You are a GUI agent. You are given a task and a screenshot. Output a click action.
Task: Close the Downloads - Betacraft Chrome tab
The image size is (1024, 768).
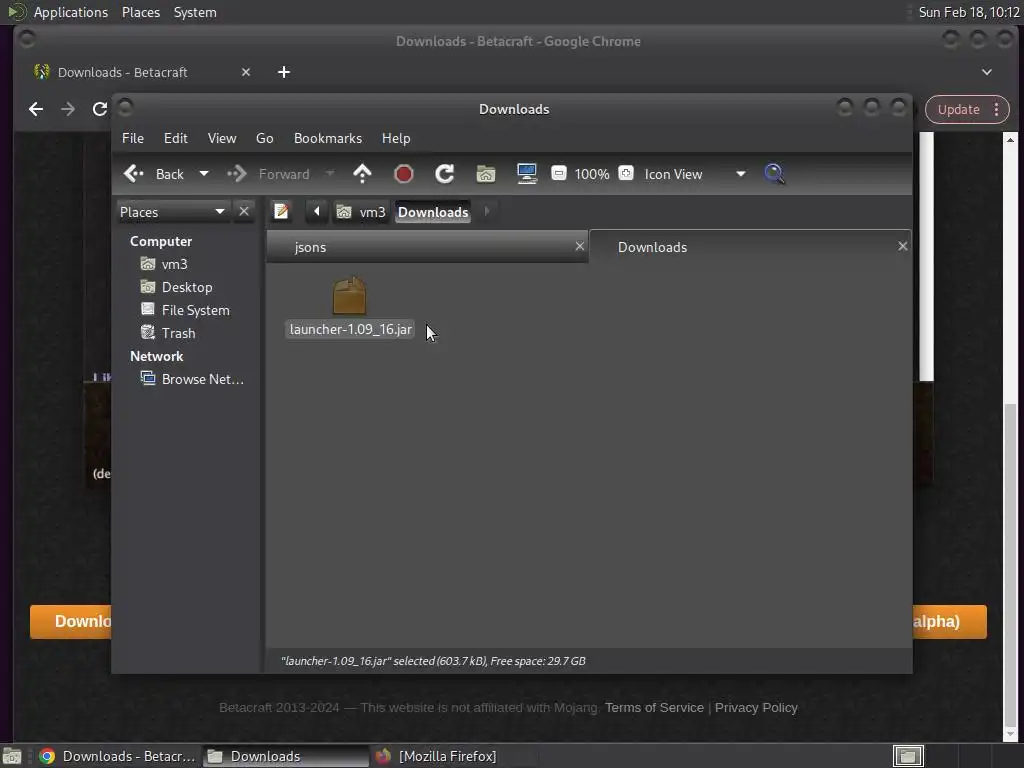point(246,72)
